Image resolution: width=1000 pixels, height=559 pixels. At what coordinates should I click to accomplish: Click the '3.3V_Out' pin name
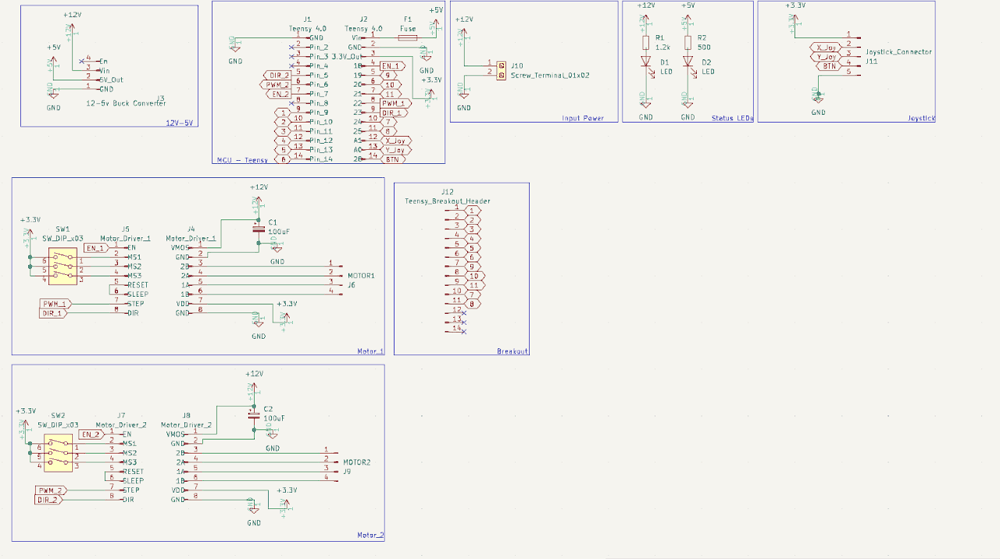346,57
